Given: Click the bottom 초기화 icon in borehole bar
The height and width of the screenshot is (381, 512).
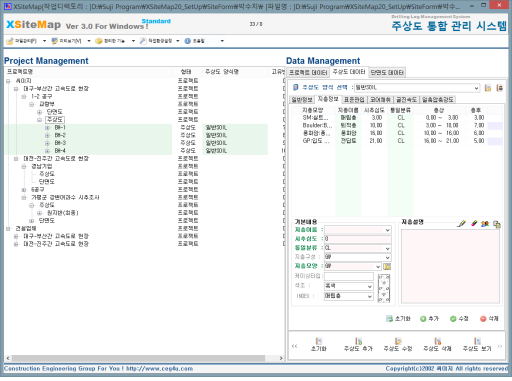Looking at the screenshot, I should [x=319, y=344].
